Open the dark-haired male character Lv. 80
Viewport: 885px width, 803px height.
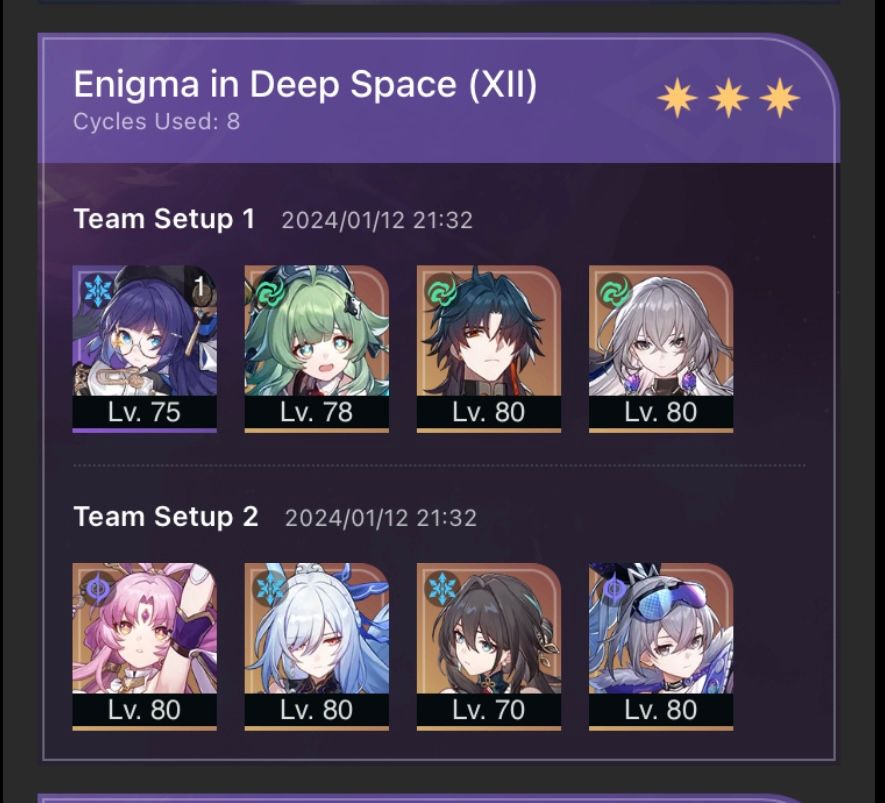point(489,348)
